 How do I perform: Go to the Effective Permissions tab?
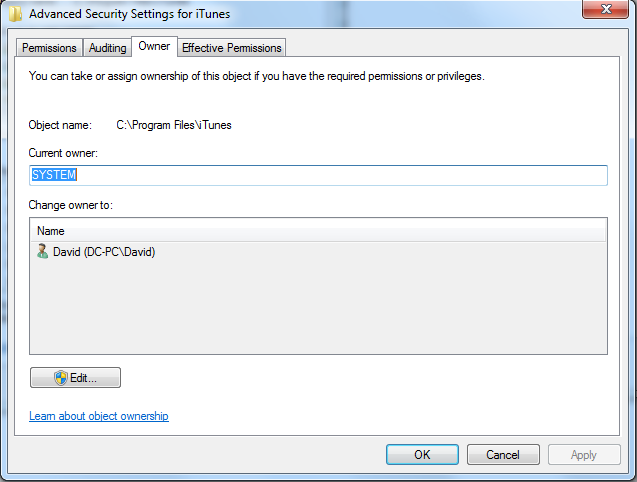[x=232, y=48]
